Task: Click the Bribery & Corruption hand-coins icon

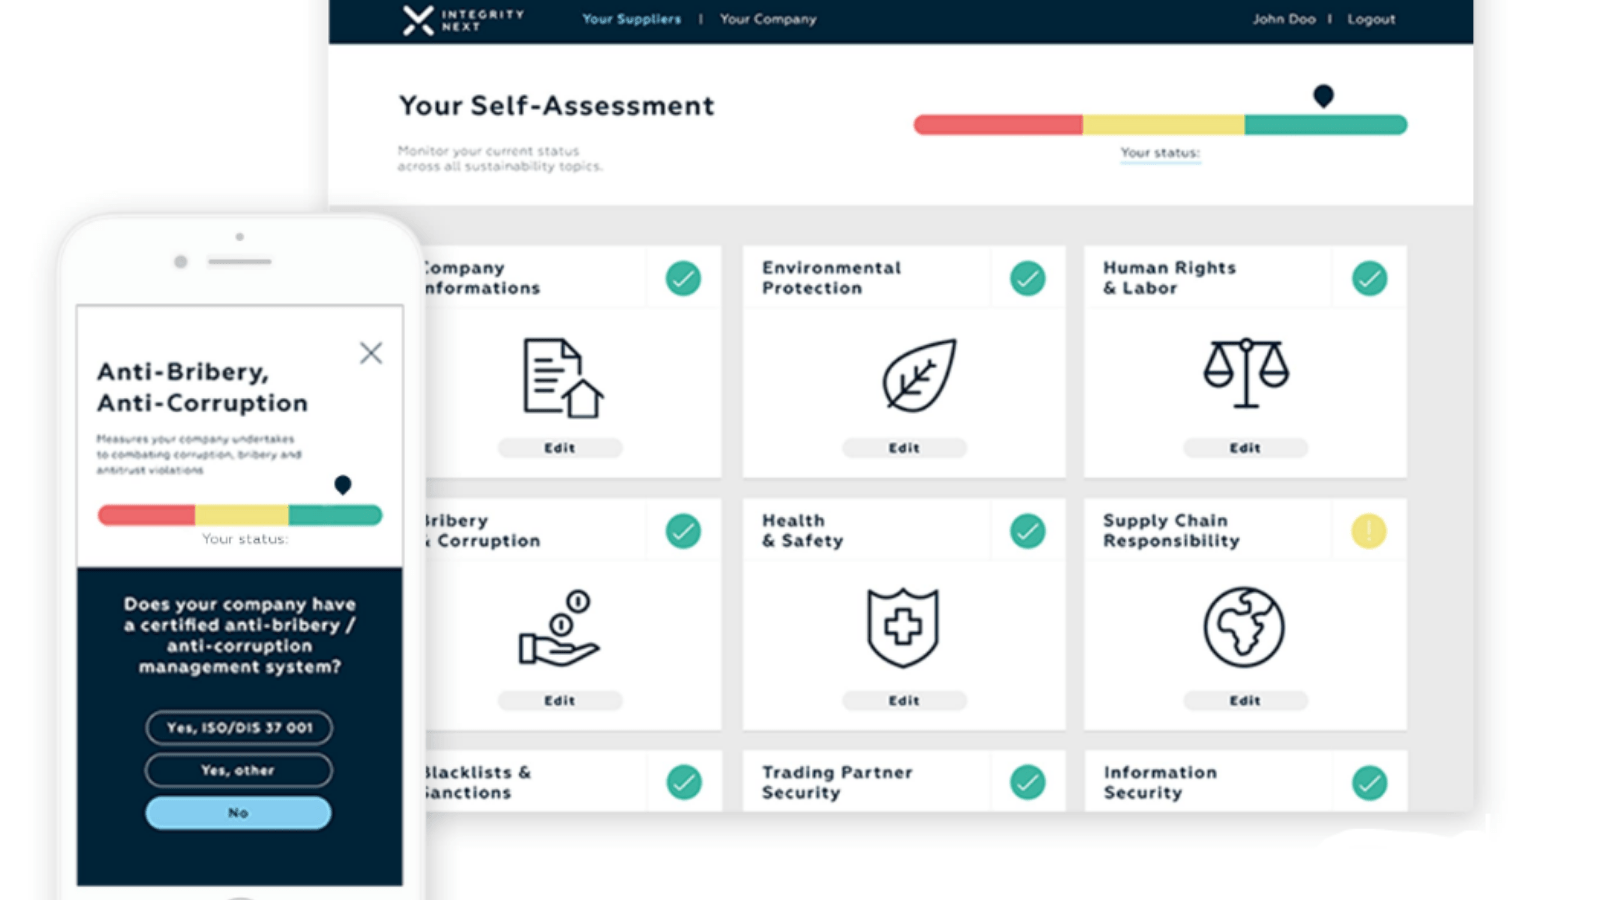Action: coord(559,628)
